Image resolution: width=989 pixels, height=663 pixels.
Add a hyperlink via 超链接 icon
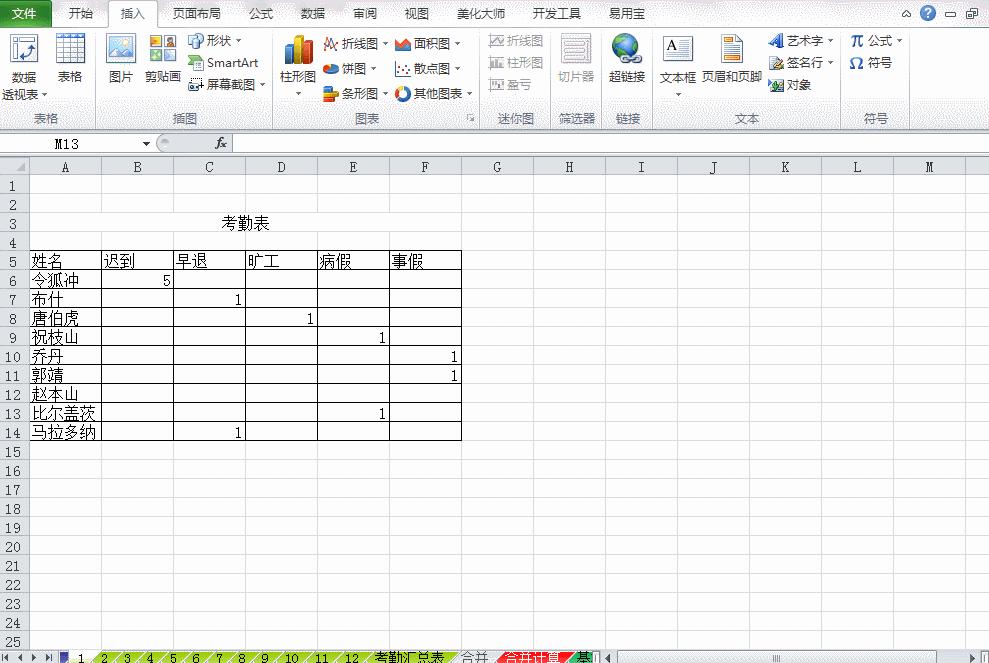(626, 62)
